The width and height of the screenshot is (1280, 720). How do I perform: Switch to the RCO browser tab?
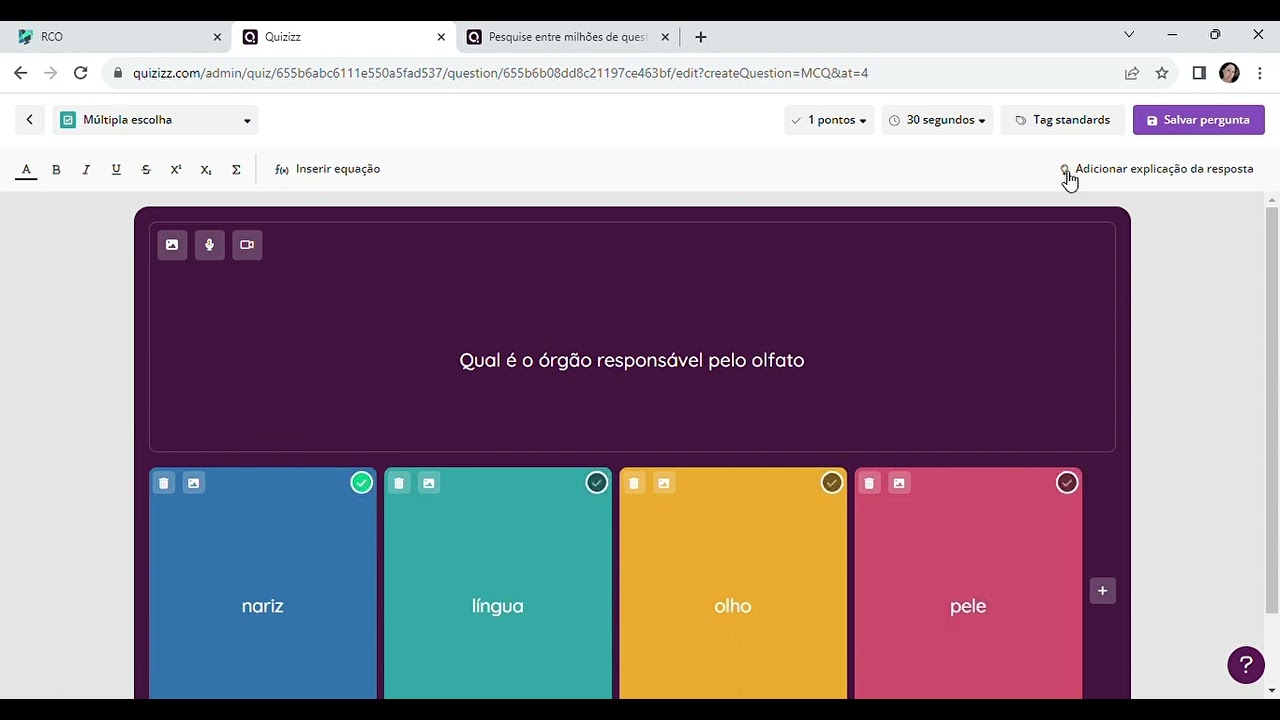(x=120, y=37)
